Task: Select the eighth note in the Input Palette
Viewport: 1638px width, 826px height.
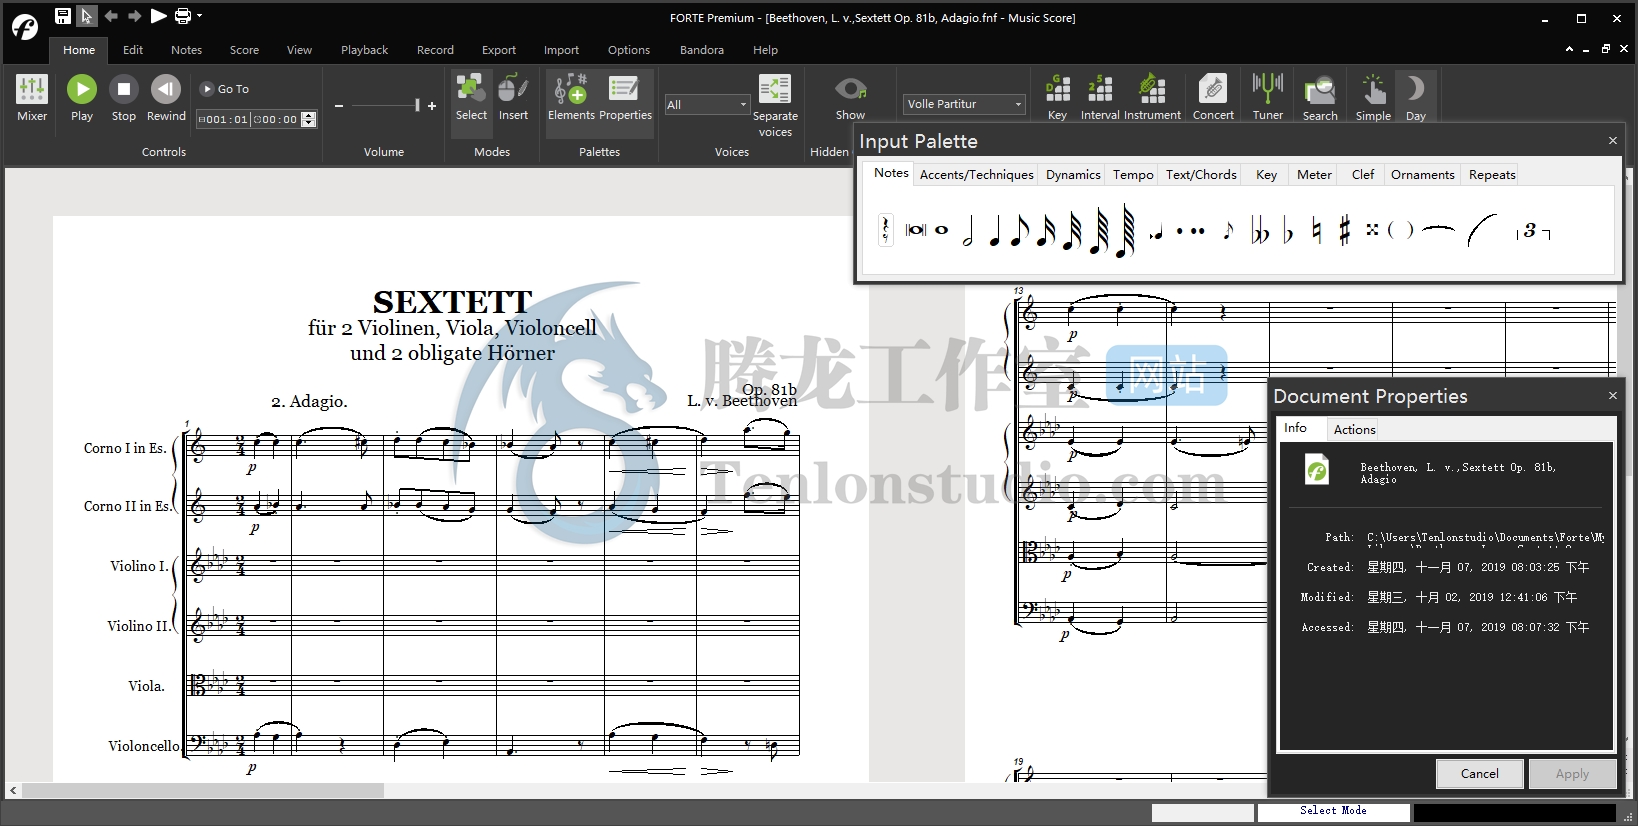Action: [1019, 231]
